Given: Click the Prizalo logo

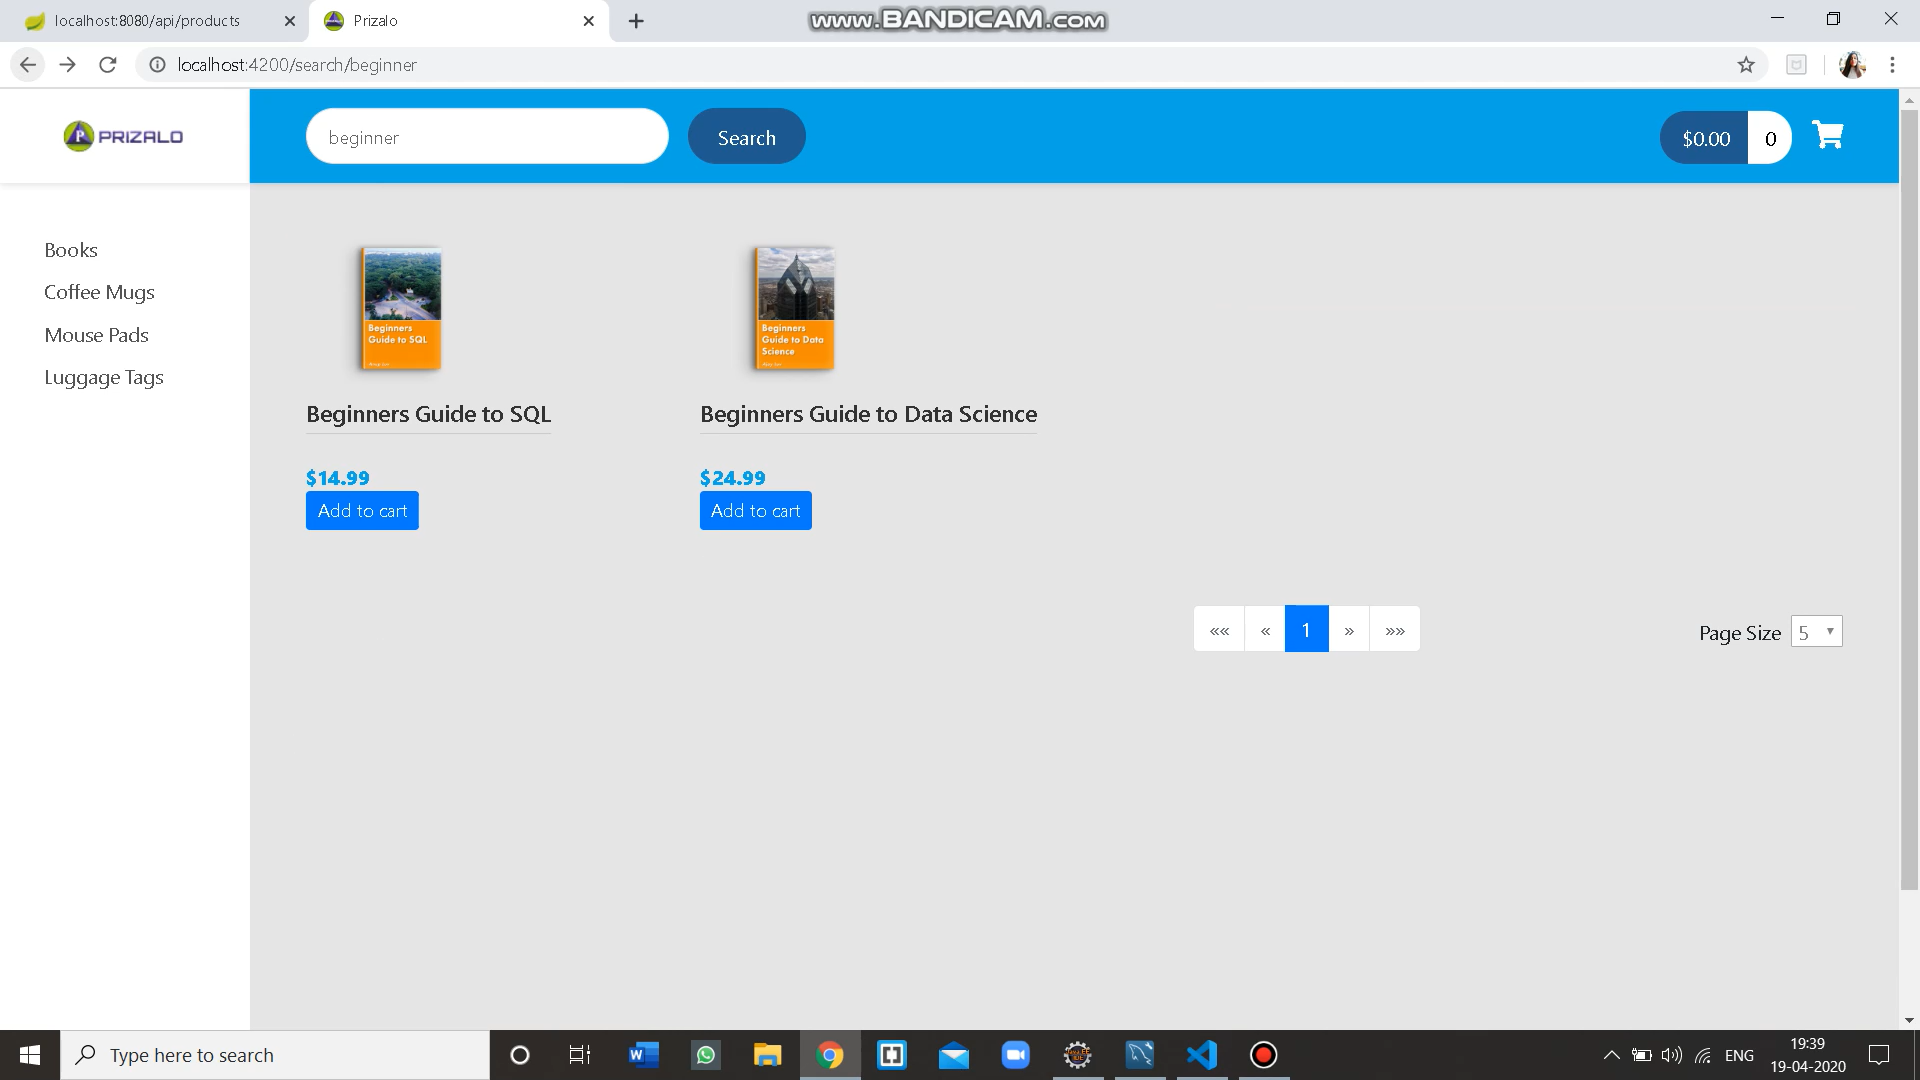Looking at the screenshot, I should click(122, 136).
